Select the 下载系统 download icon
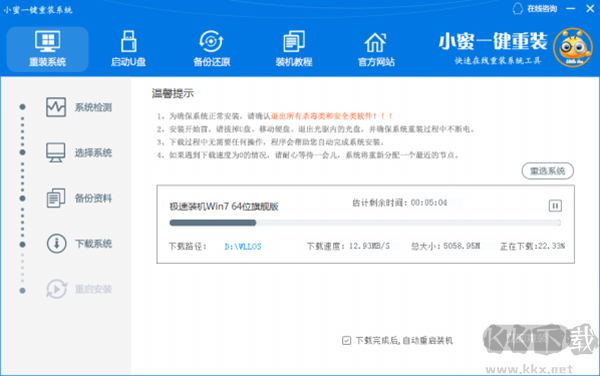The image size is (600, 376). (x=56, y=244)
